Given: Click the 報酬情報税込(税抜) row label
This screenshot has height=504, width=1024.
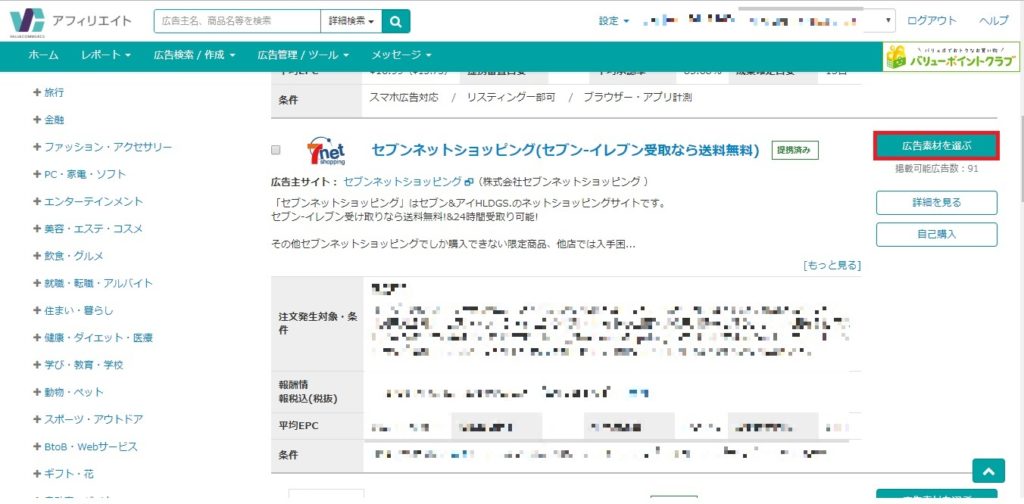Looking at the screenshot, I should coord(310,392).
